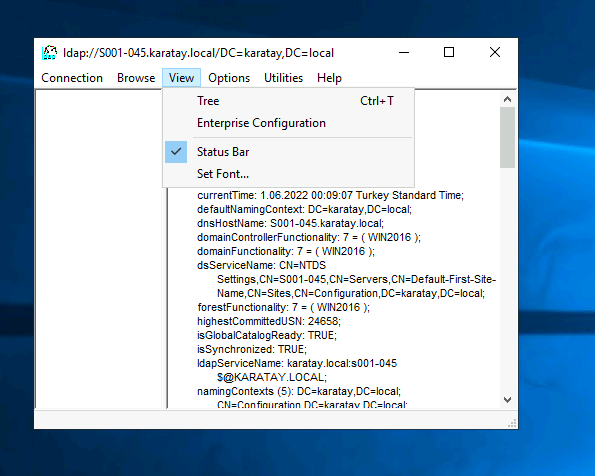Click the empty tree pane on left
Screen dimensions: 595x476
99,249
